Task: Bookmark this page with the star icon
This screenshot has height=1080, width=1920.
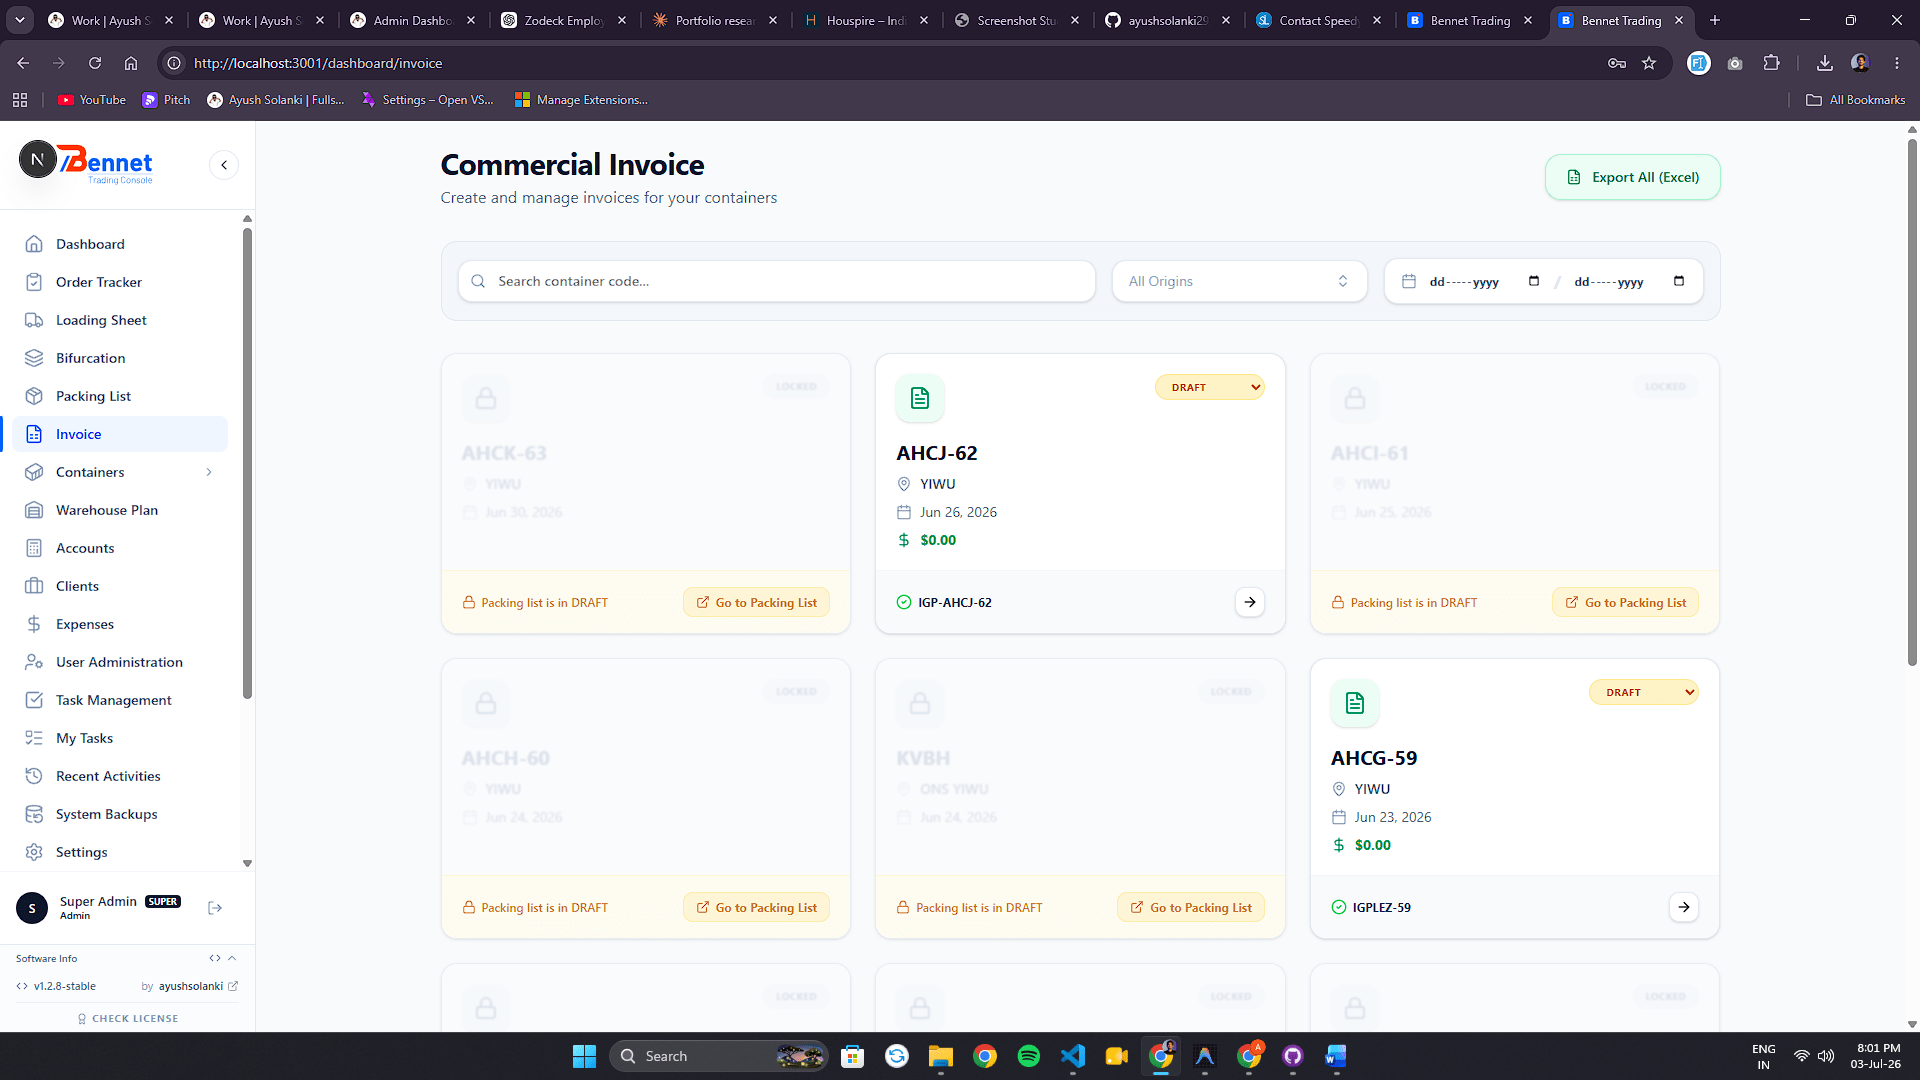Action: [x=1649, y=63]
